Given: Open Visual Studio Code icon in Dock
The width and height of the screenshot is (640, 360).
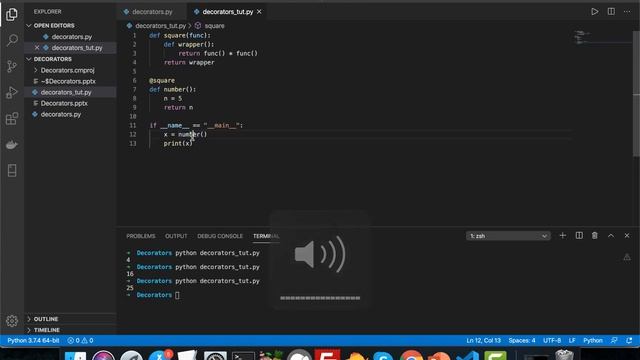Looking at the screenshot, I should pyautogui.click(x=468, y=356).
